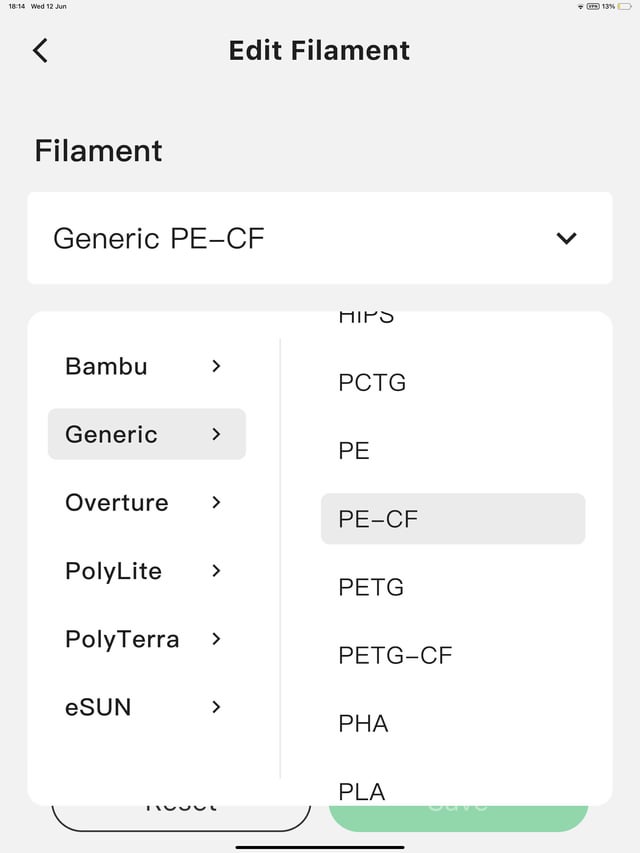
Task: Select PHA filament type
Action: coord(363,723)
